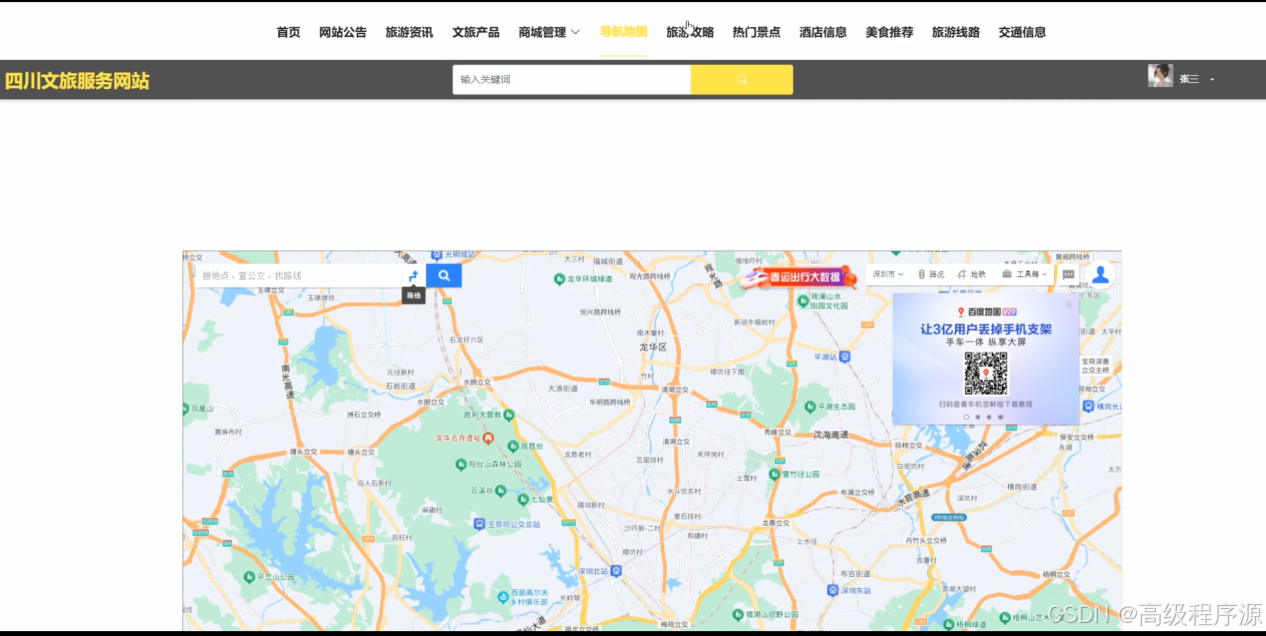Select the last carousel dot in ad
Viewport: 1266px width, 636px height.
[x=1000, y=417]
